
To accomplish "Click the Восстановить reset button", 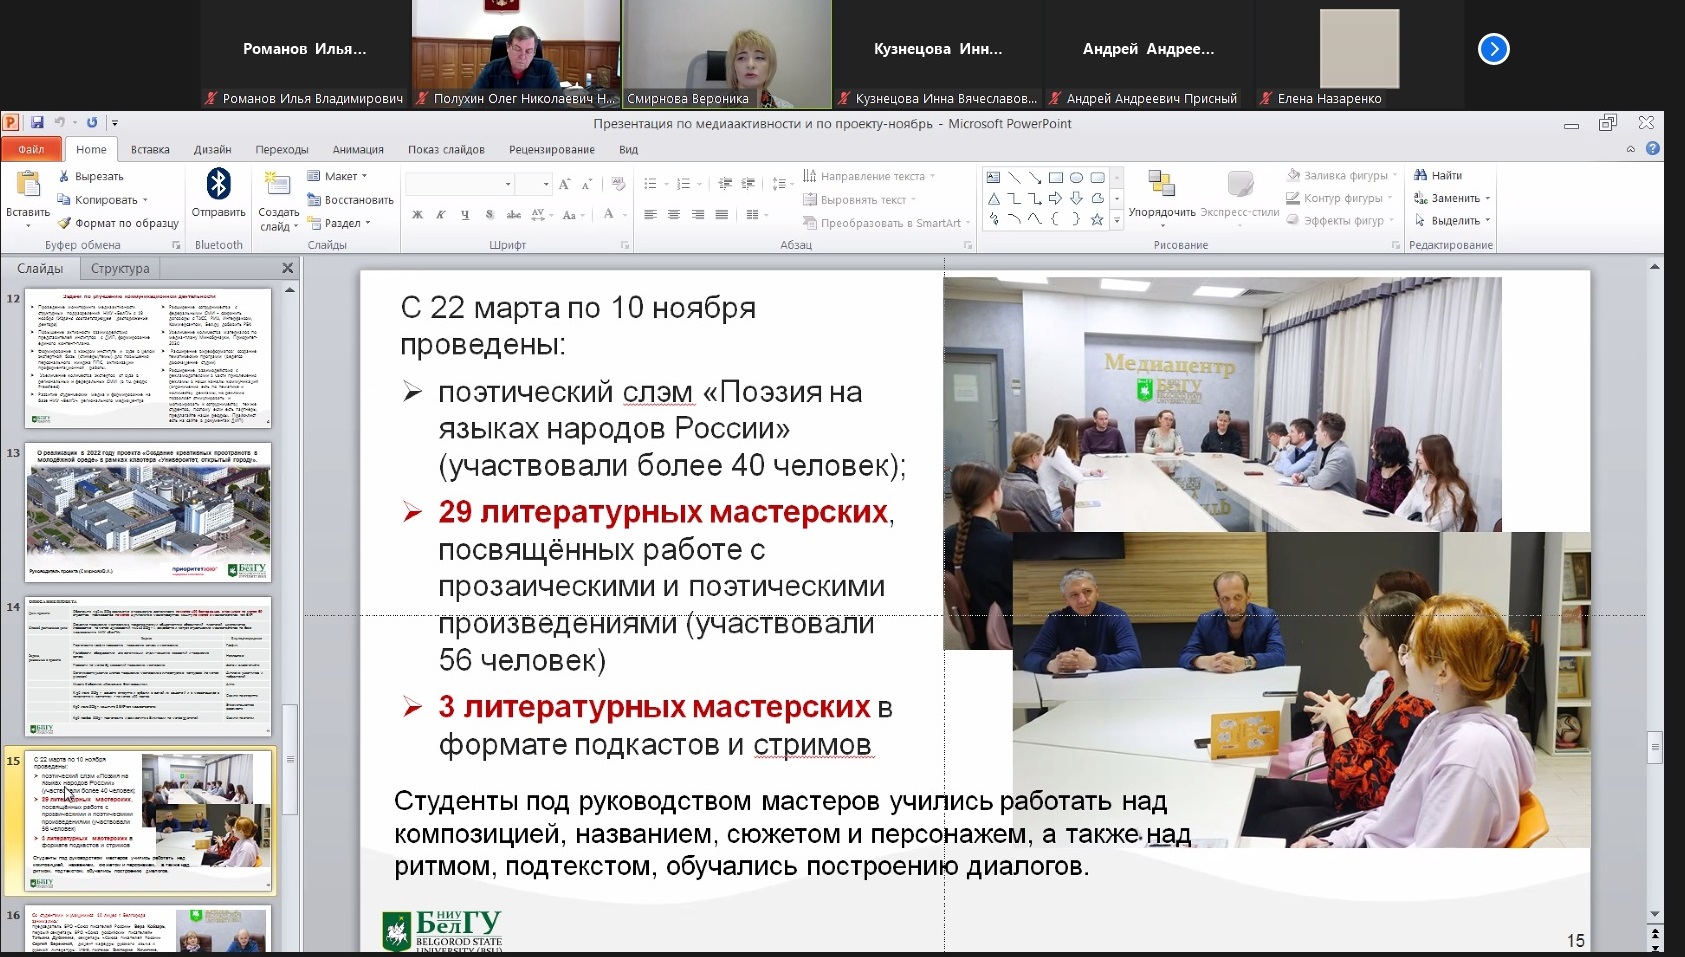I will click(351, 200).
